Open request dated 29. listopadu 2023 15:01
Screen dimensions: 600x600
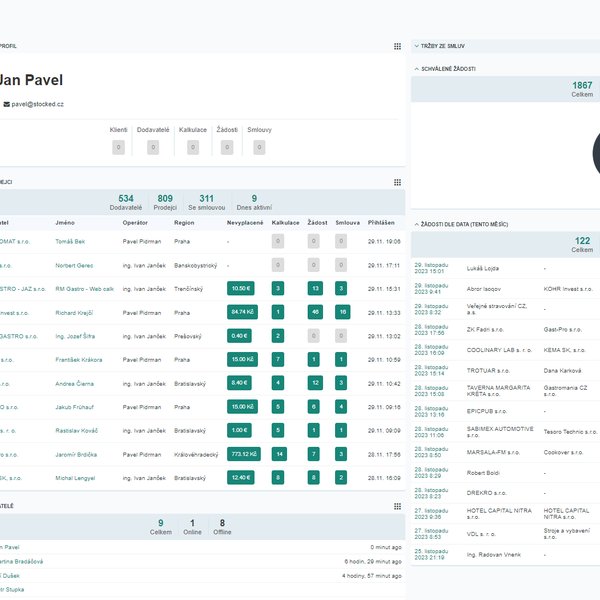(x=436, y=267)
